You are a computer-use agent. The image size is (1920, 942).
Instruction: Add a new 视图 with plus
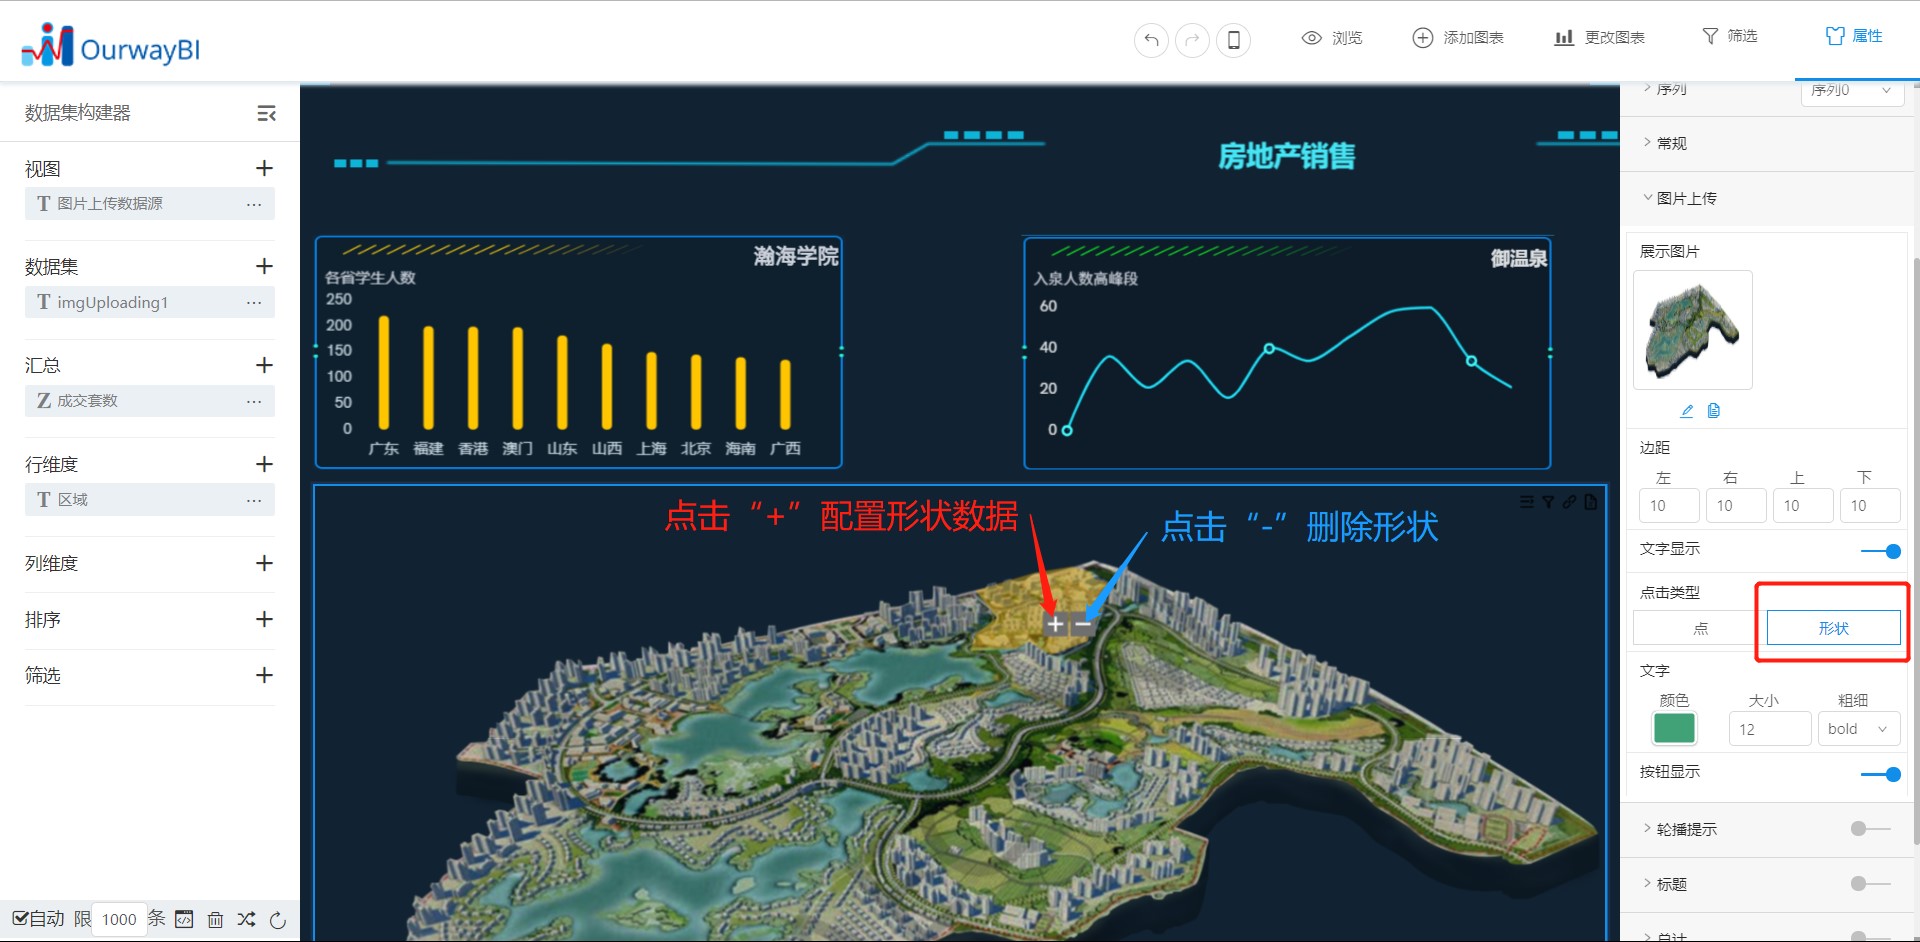pos(264,168)
